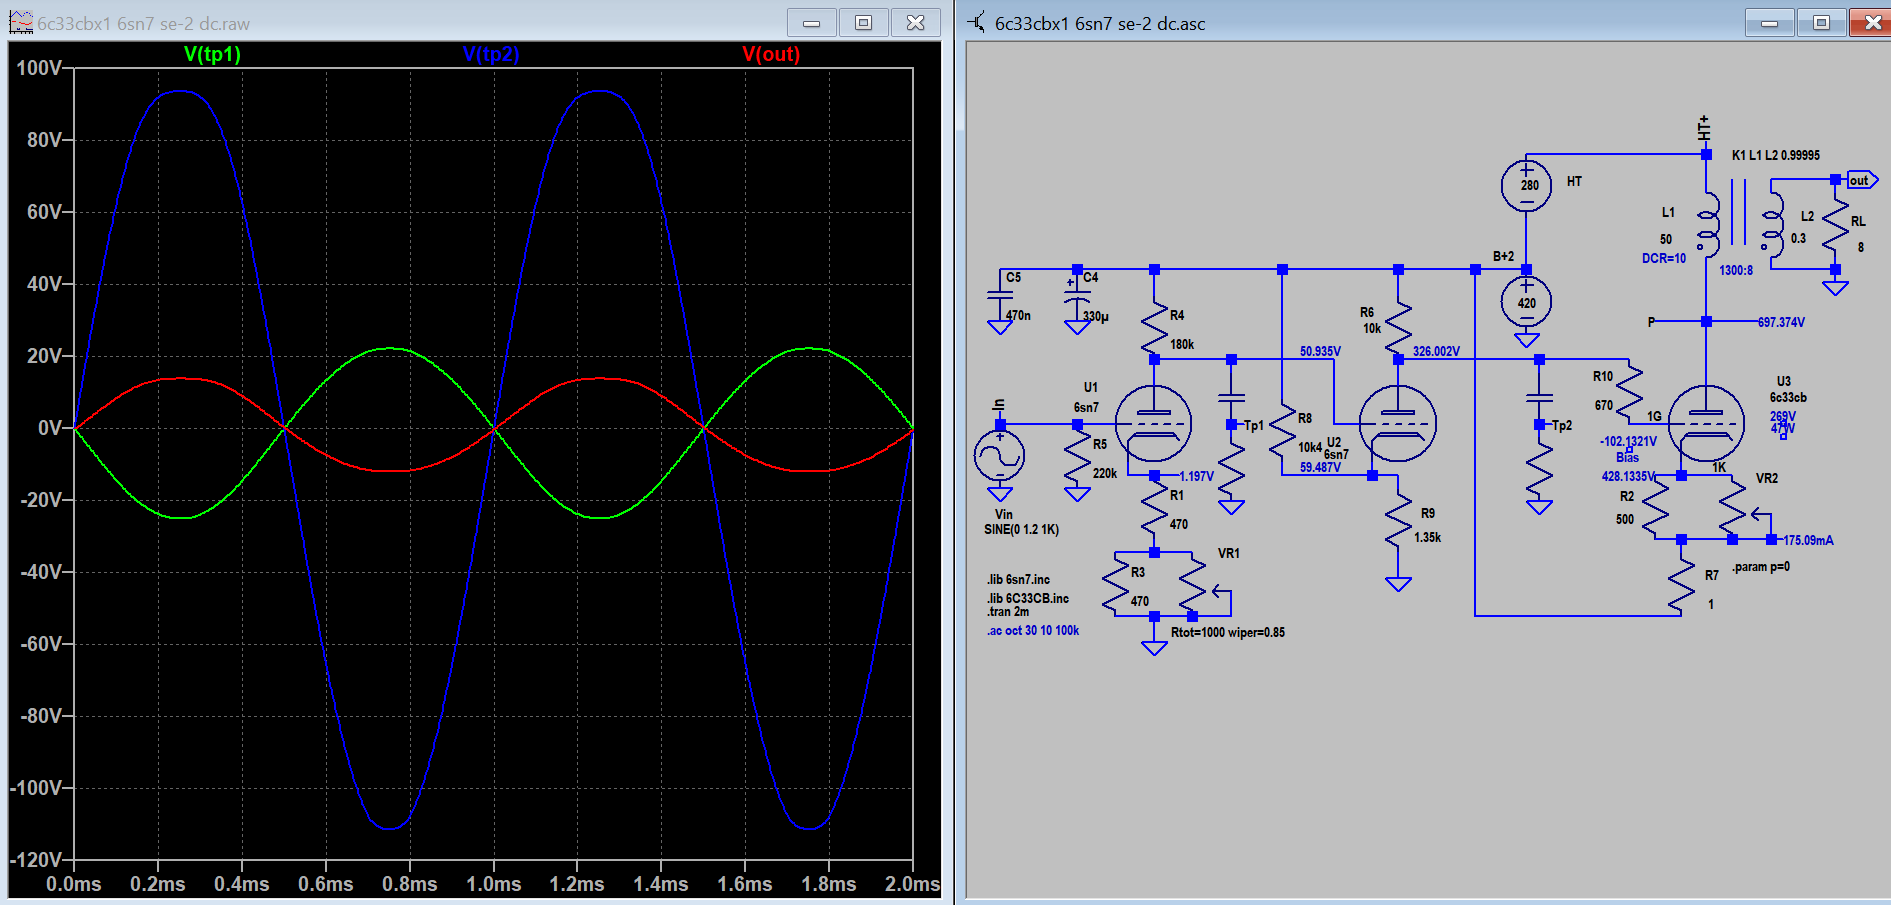This screenshot has width=1891, height=905.
Task: Click the 0V label on vertical axis
Action: pyautogui.click(x=50, y=428)
